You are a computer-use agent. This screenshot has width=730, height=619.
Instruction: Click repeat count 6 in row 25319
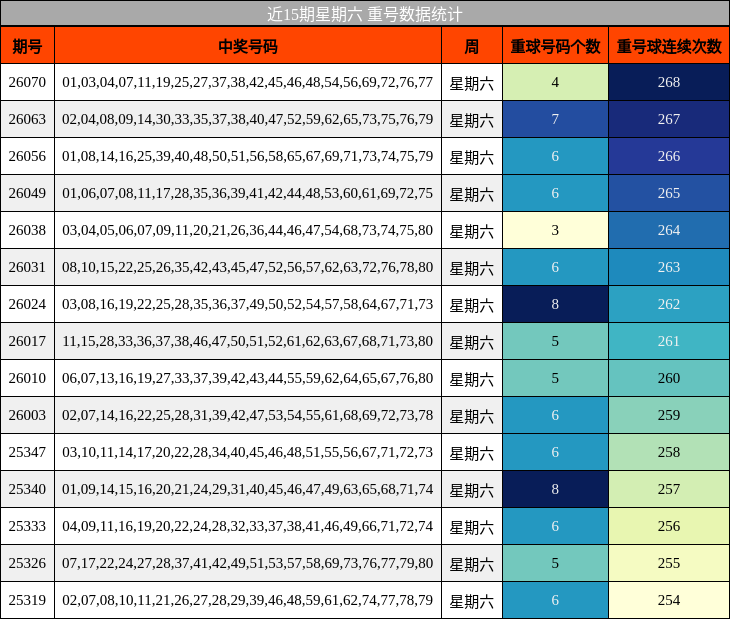point(555,600)
